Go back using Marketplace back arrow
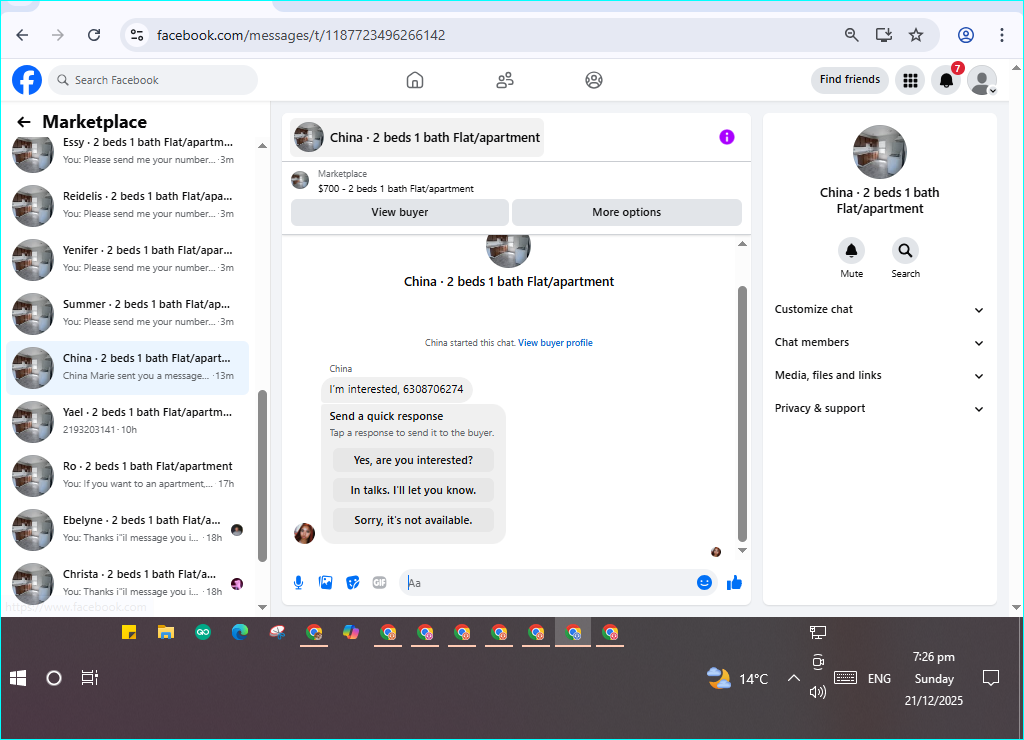 coord(24,122)
